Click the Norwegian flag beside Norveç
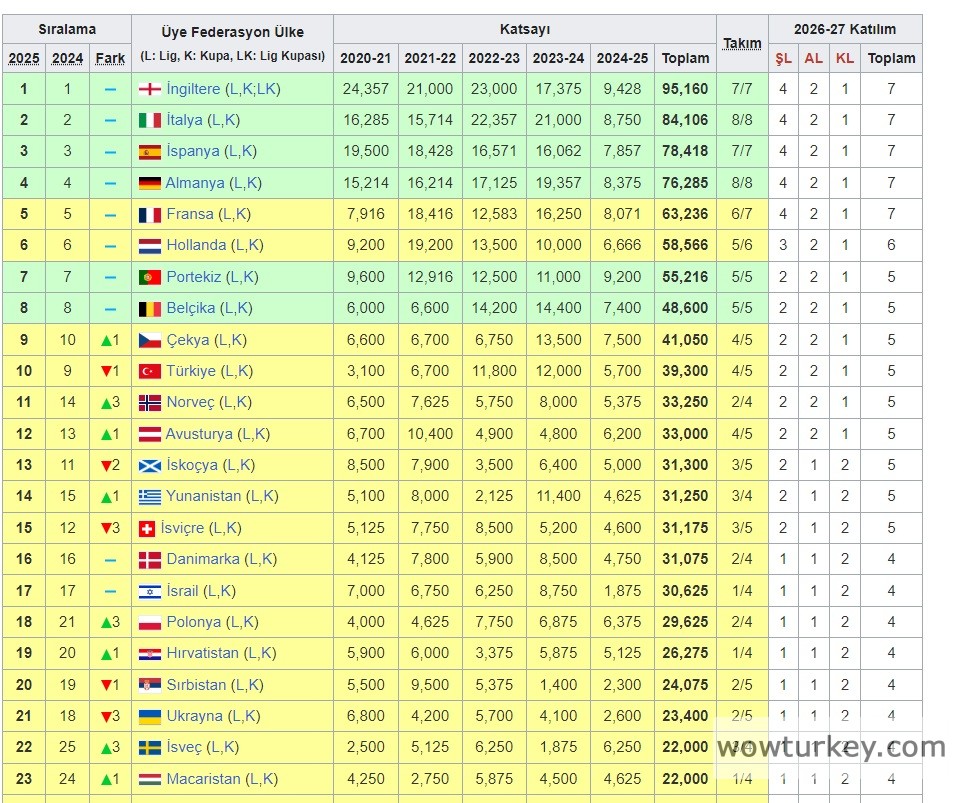972x803 pixels. 149,403
